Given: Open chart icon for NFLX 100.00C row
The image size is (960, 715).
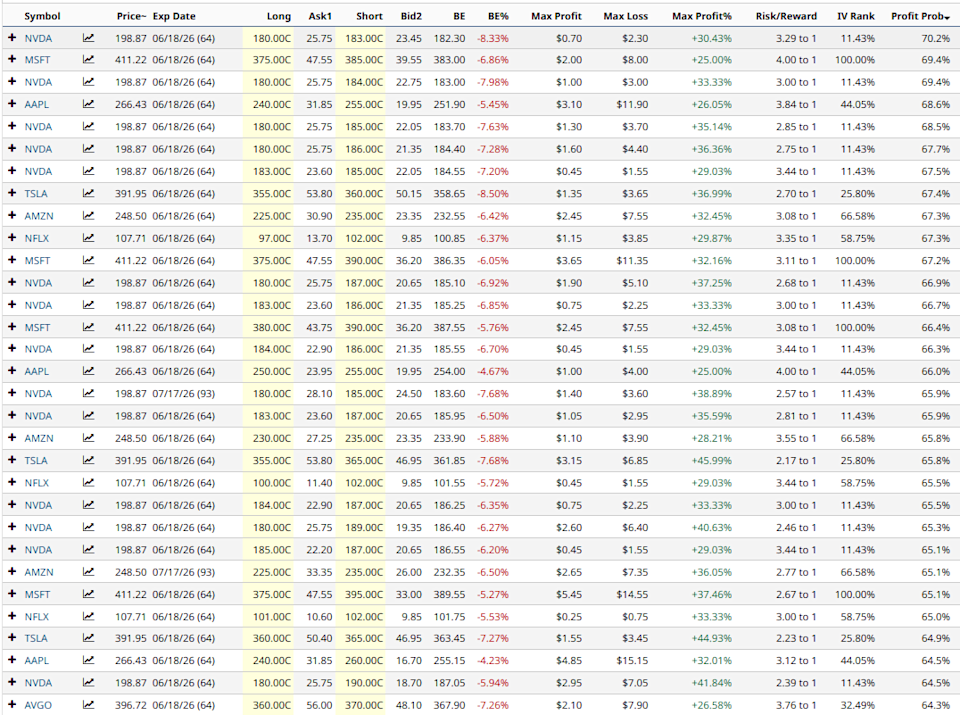Looking at the screenshot, I should (89, 483).
